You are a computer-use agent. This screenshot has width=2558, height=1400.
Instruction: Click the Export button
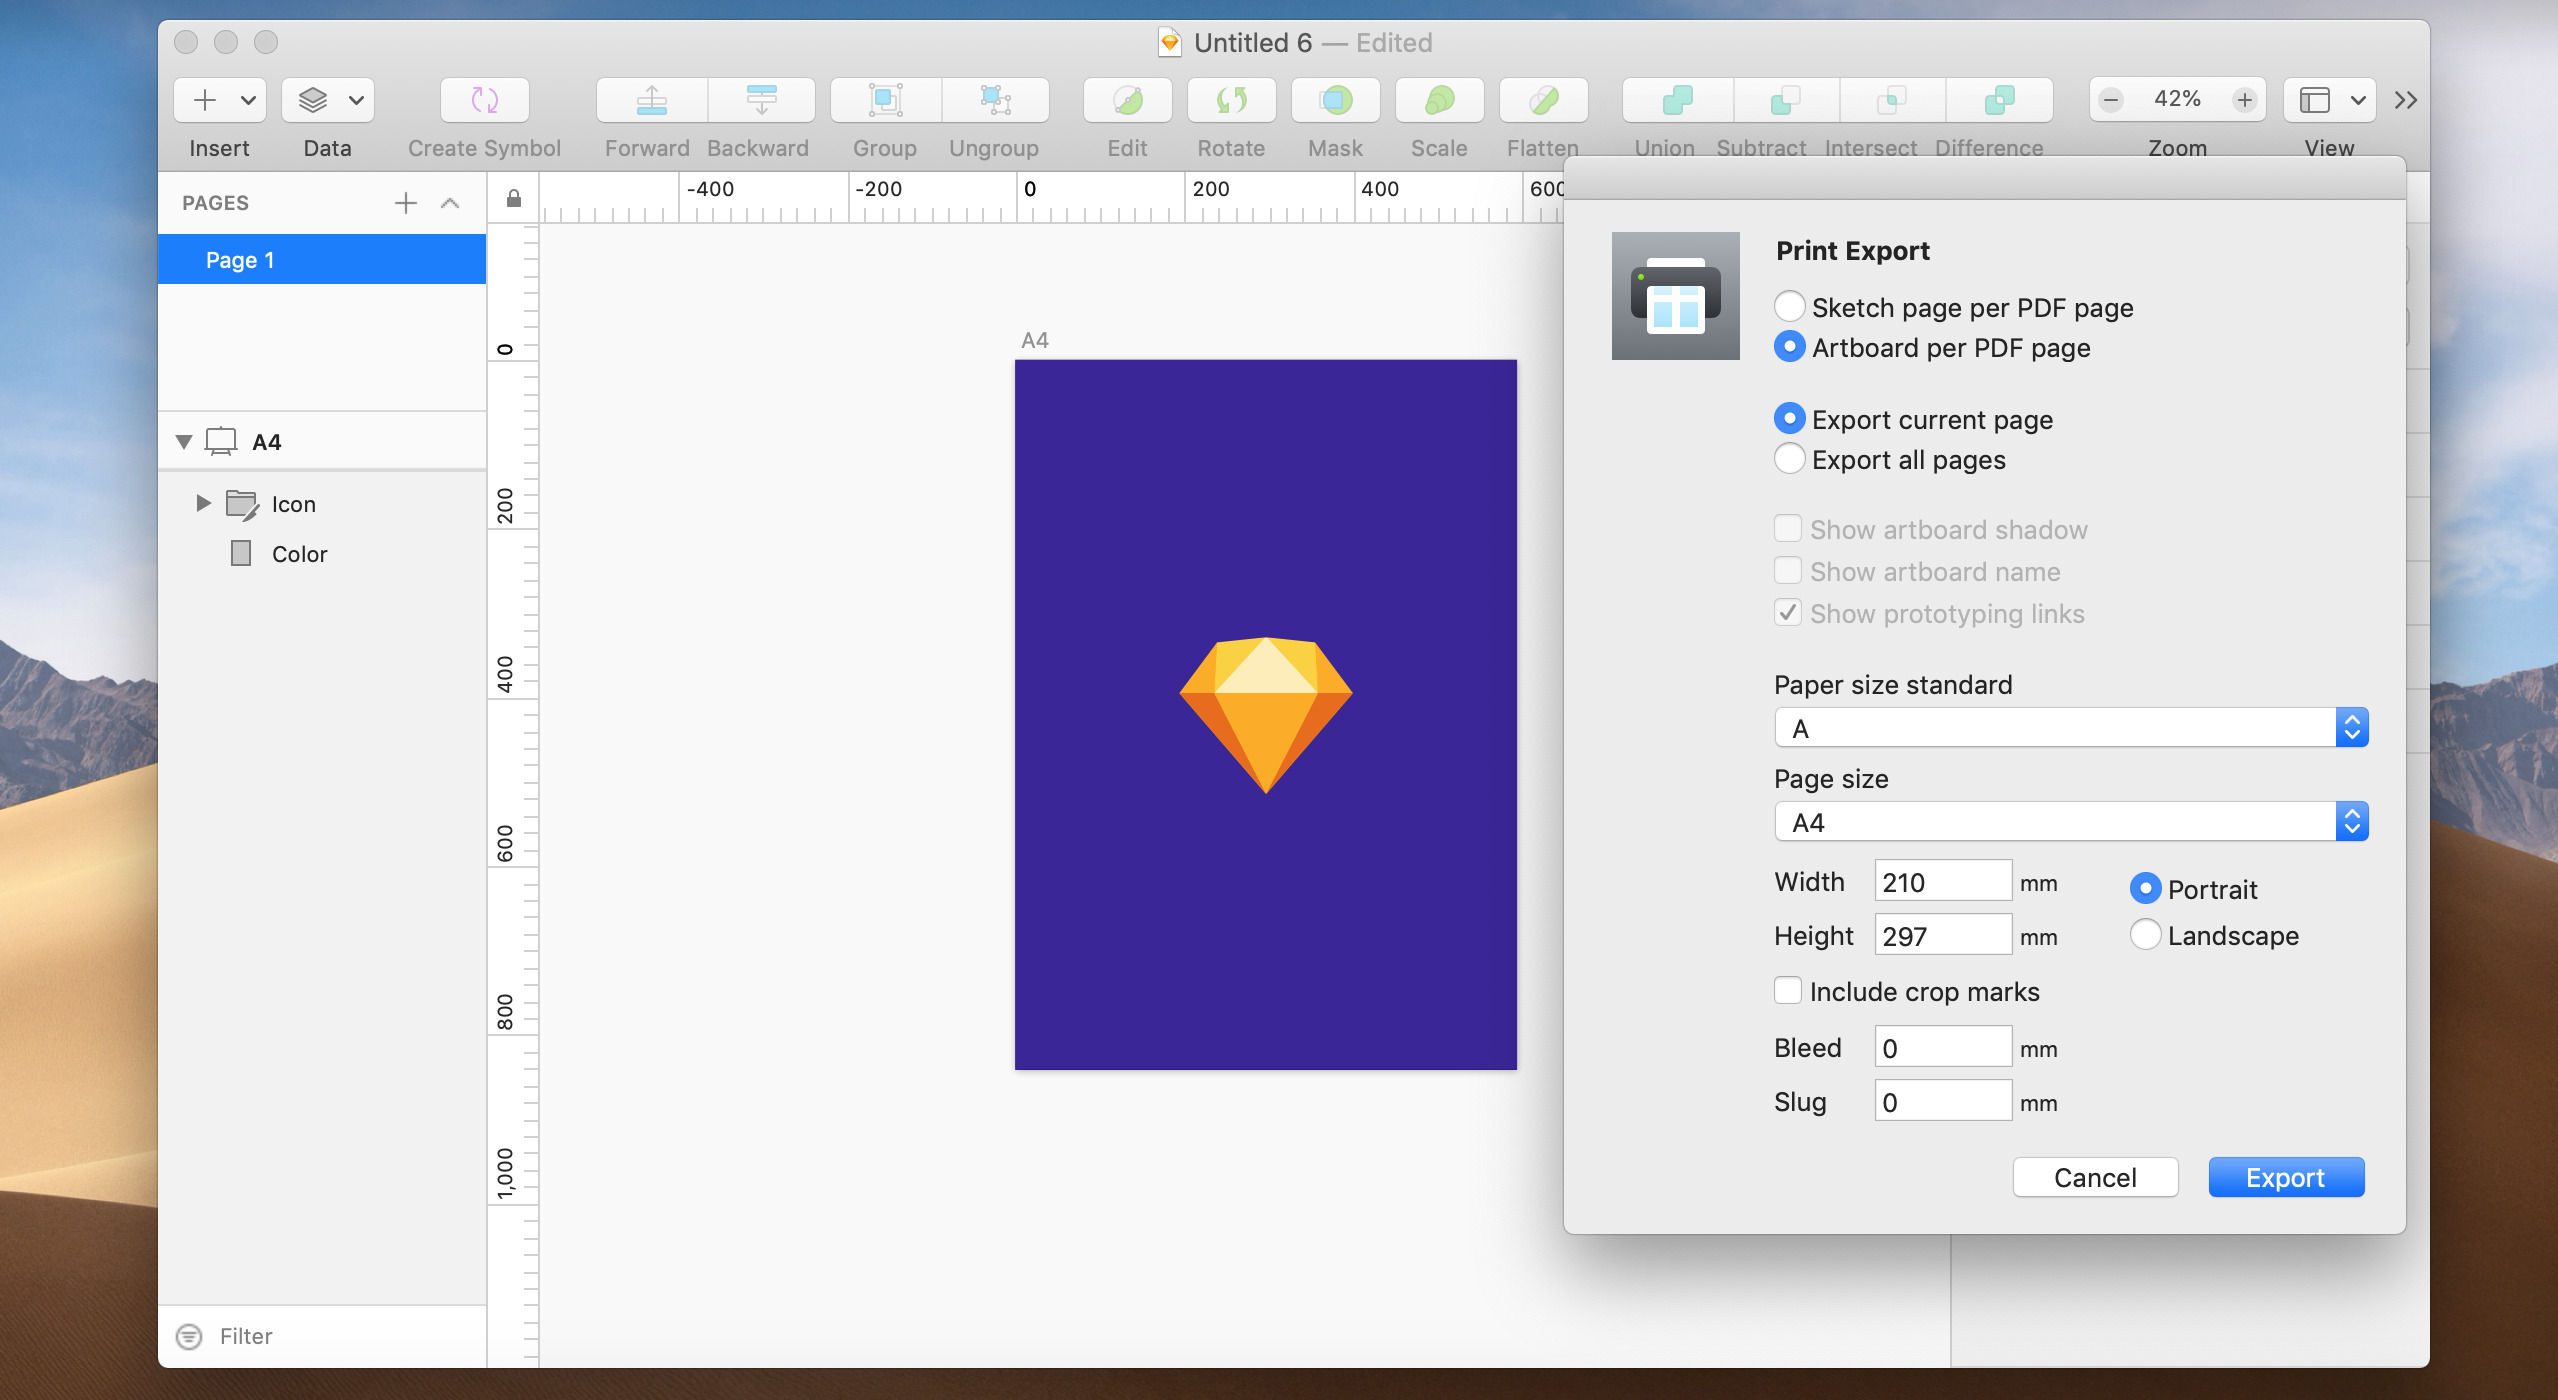pyautogui.click(x=2286, y=1178)
